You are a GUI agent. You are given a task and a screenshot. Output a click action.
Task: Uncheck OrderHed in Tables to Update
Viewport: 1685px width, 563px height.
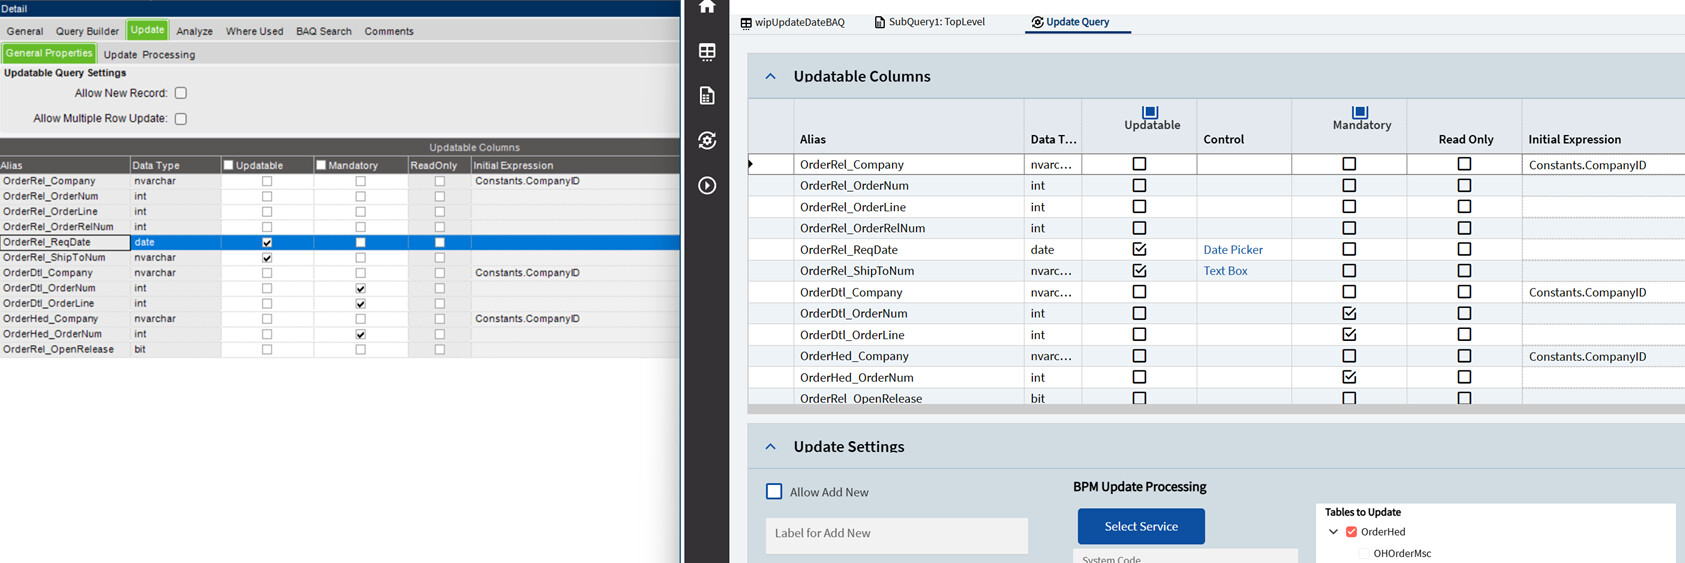coord(1351,532)
